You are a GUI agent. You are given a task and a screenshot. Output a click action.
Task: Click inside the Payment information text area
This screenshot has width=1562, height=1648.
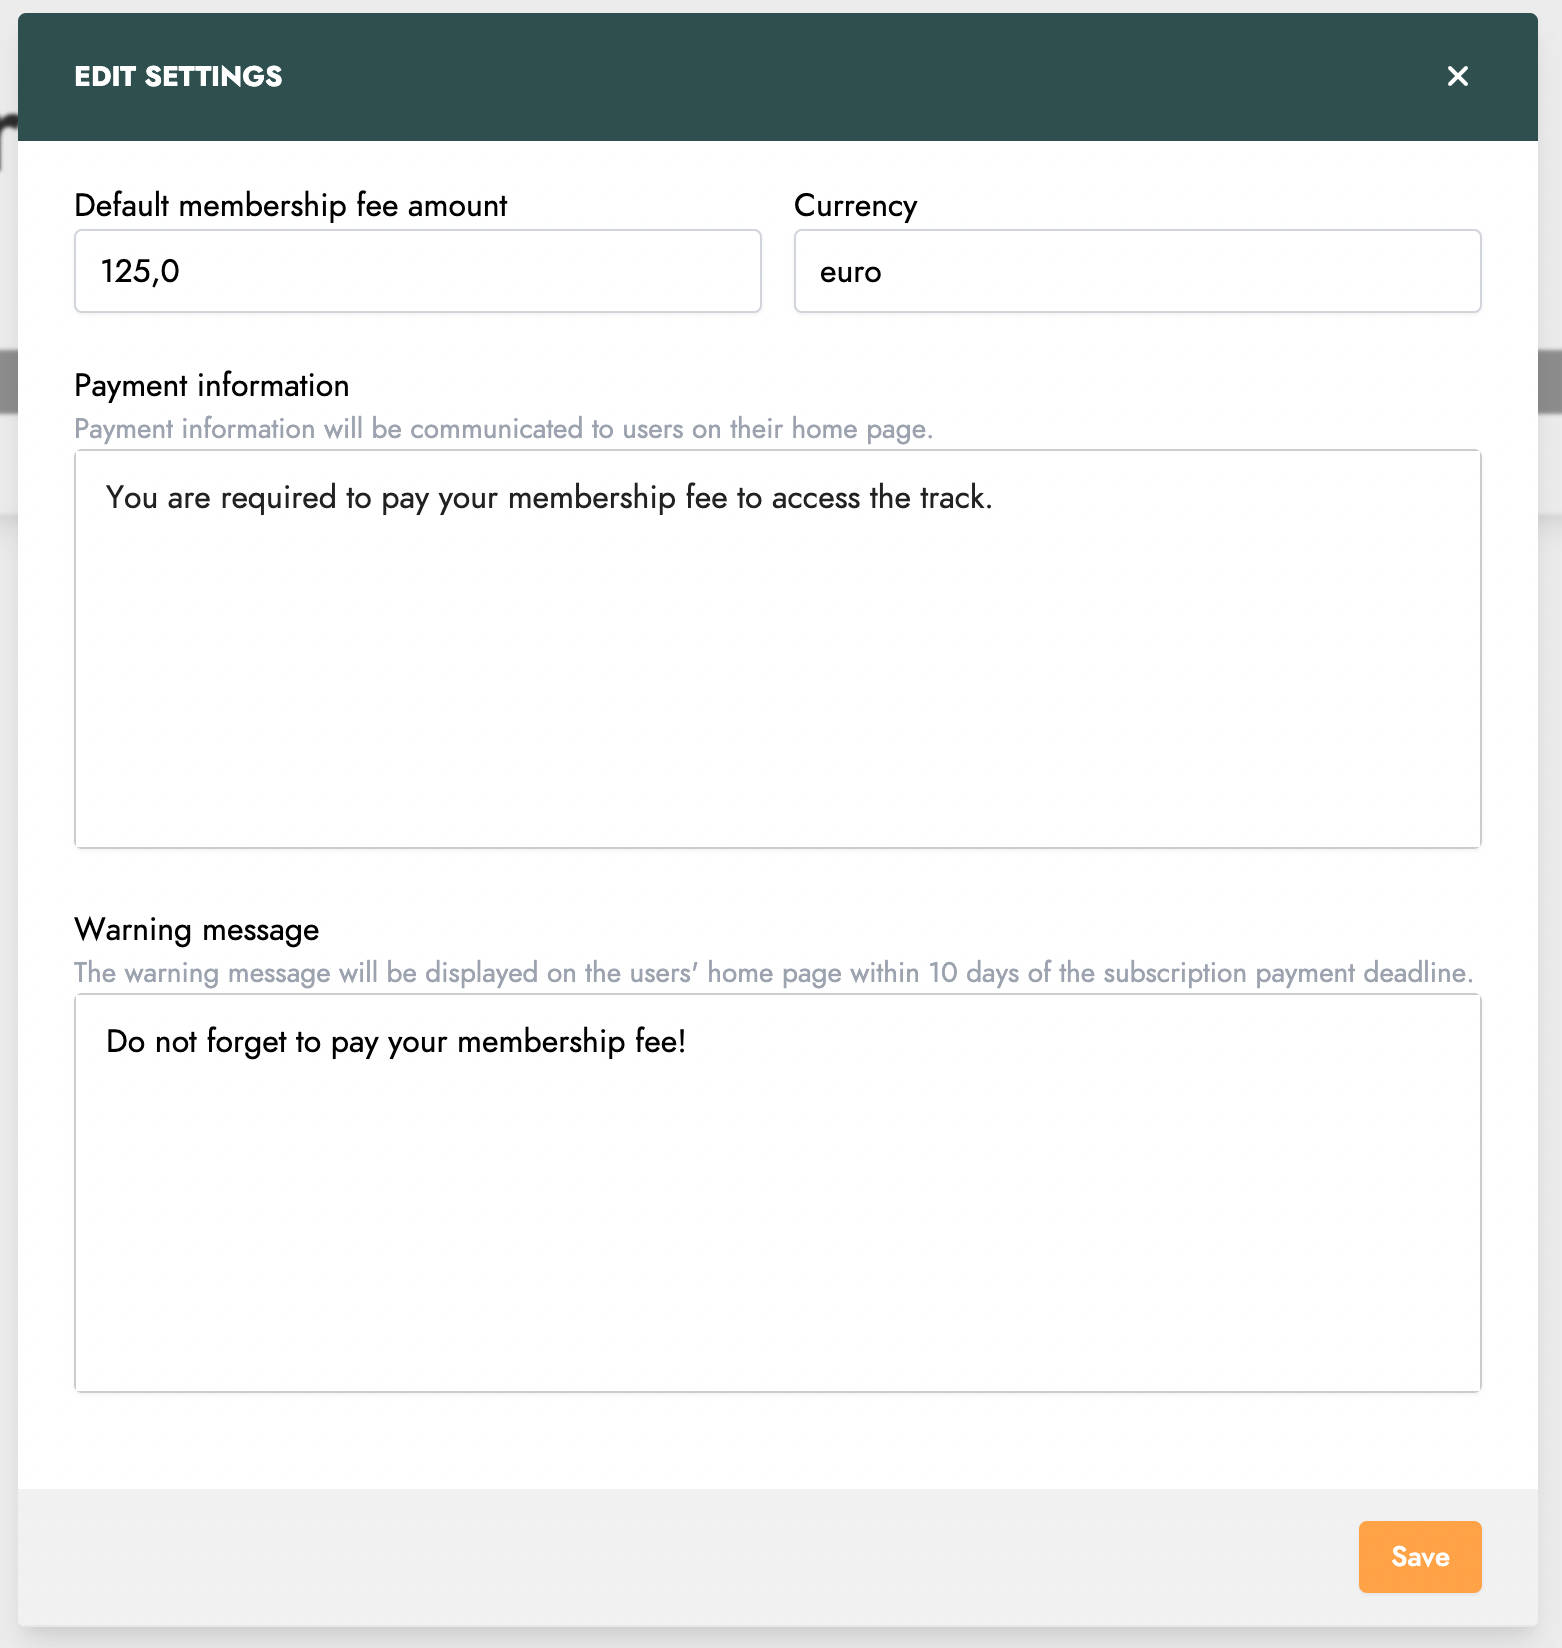coord(778,649)
